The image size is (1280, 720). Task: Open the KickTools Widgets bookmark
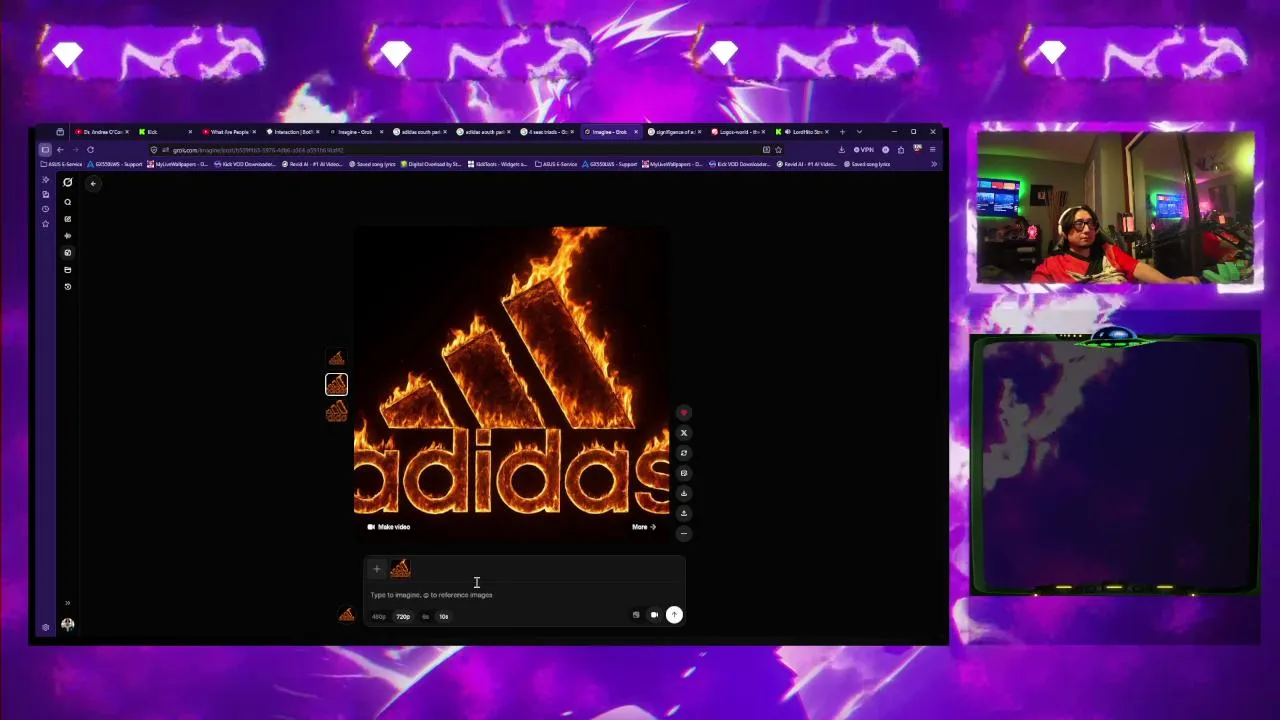498,164
